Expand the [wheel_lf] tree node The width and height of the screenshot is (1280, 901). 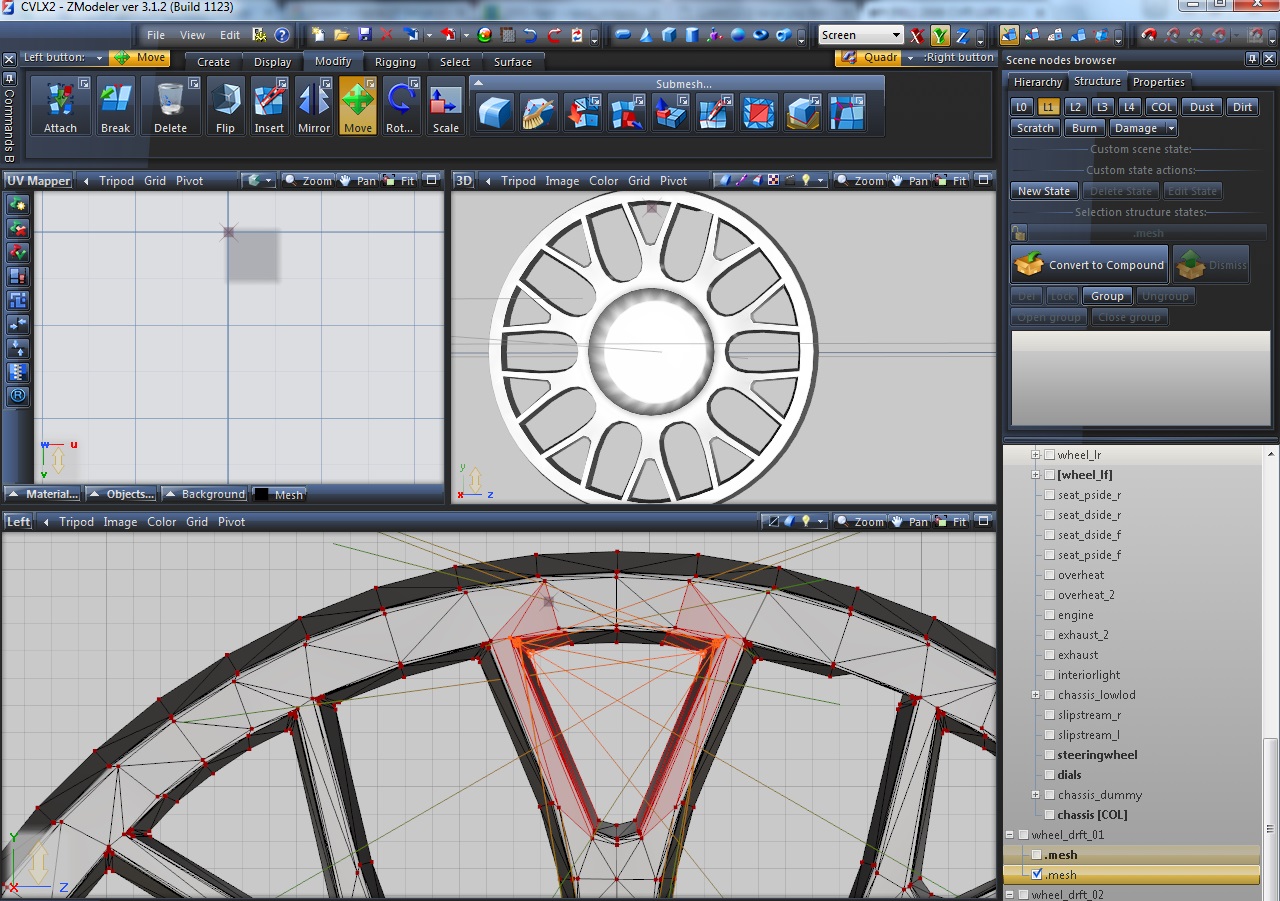[1036, 475]
